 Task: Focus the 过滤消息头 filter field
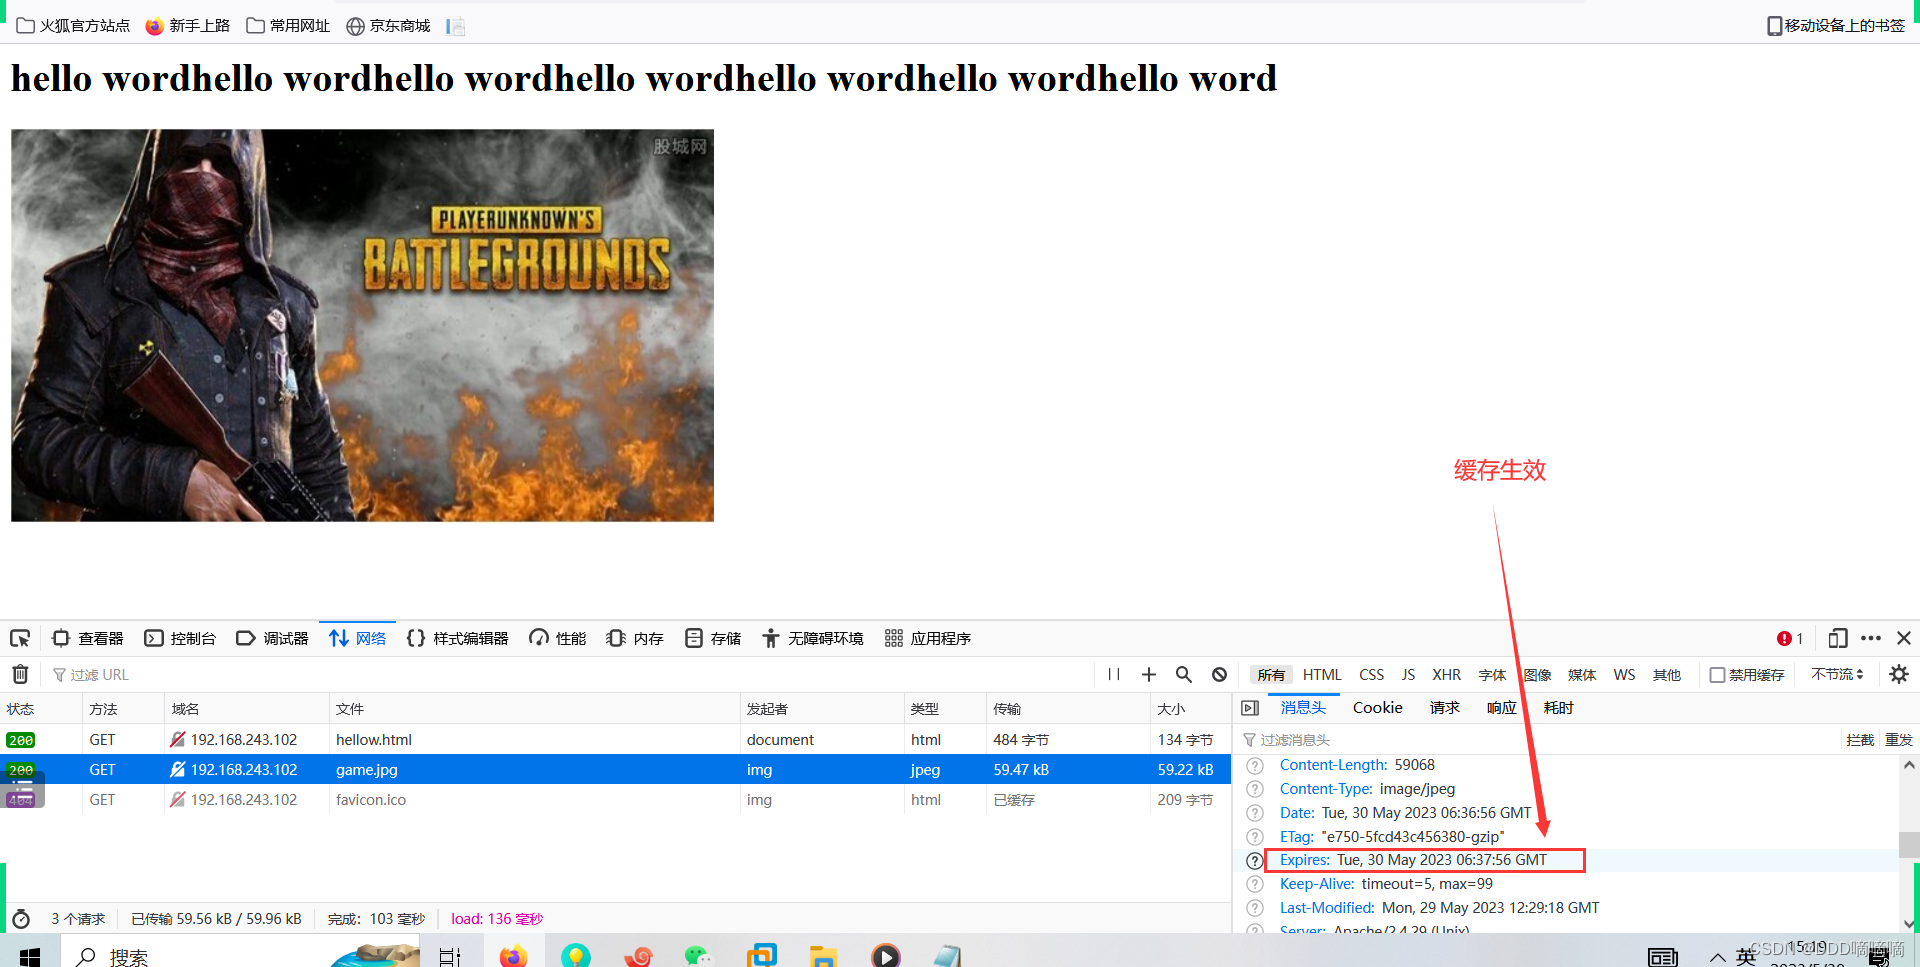[1538, 740]
